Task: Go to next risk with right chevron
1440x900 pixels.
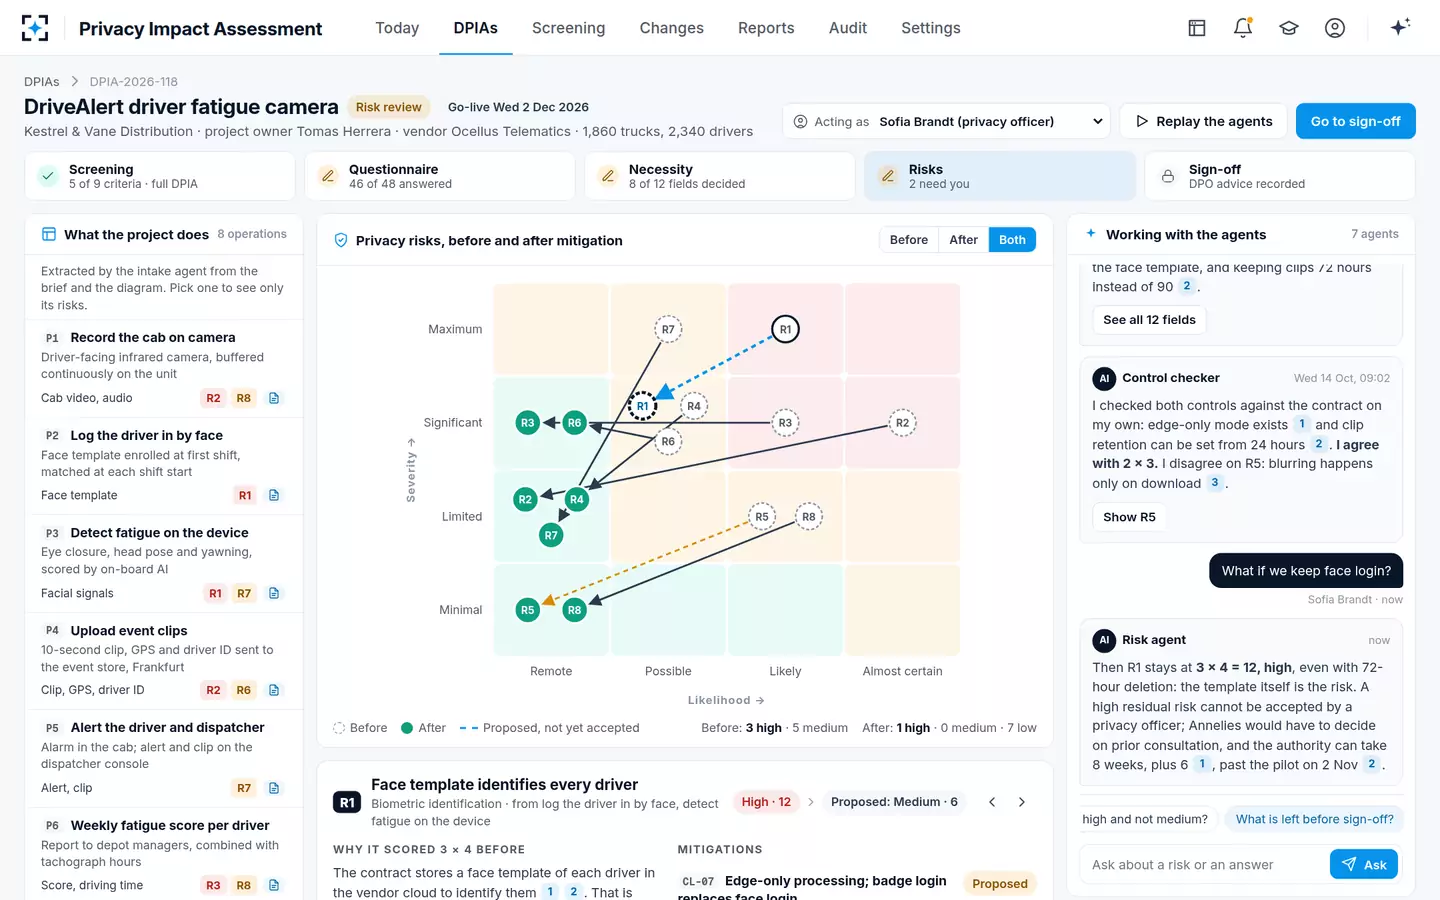Action: (1021, 802)
